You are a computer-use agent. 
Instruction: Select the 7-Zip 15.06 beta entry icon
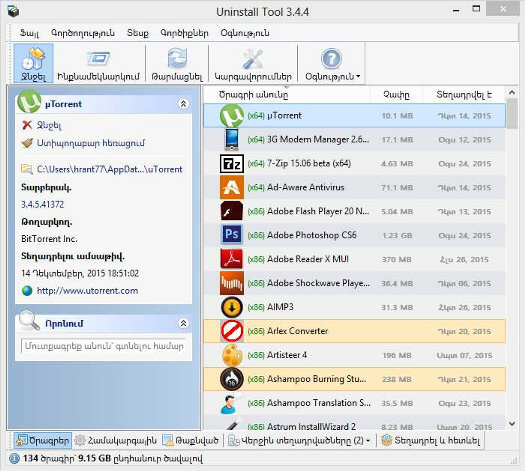point(232,164)
